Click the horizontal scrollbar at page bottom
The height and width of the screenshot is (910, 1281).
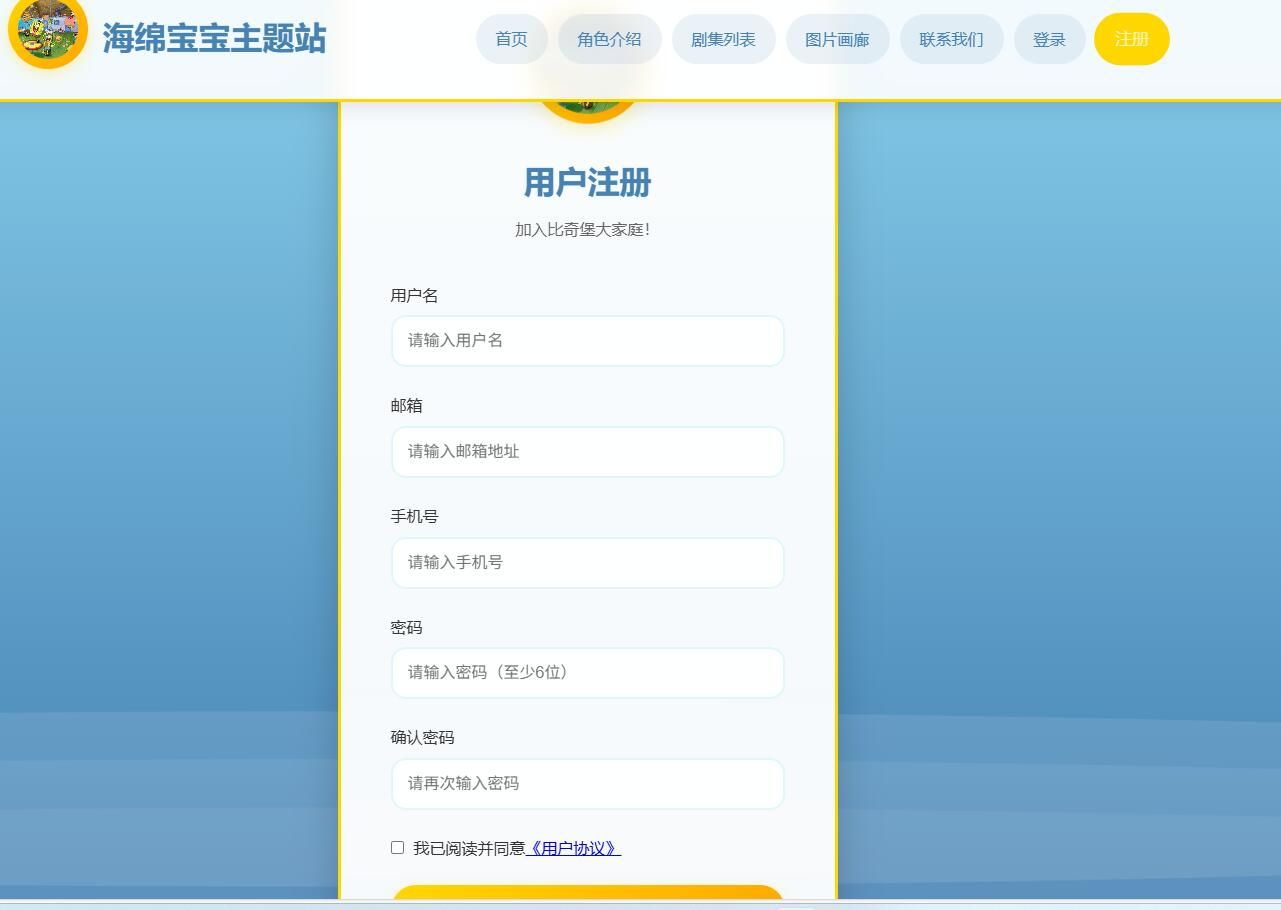(x=640, y=904)
